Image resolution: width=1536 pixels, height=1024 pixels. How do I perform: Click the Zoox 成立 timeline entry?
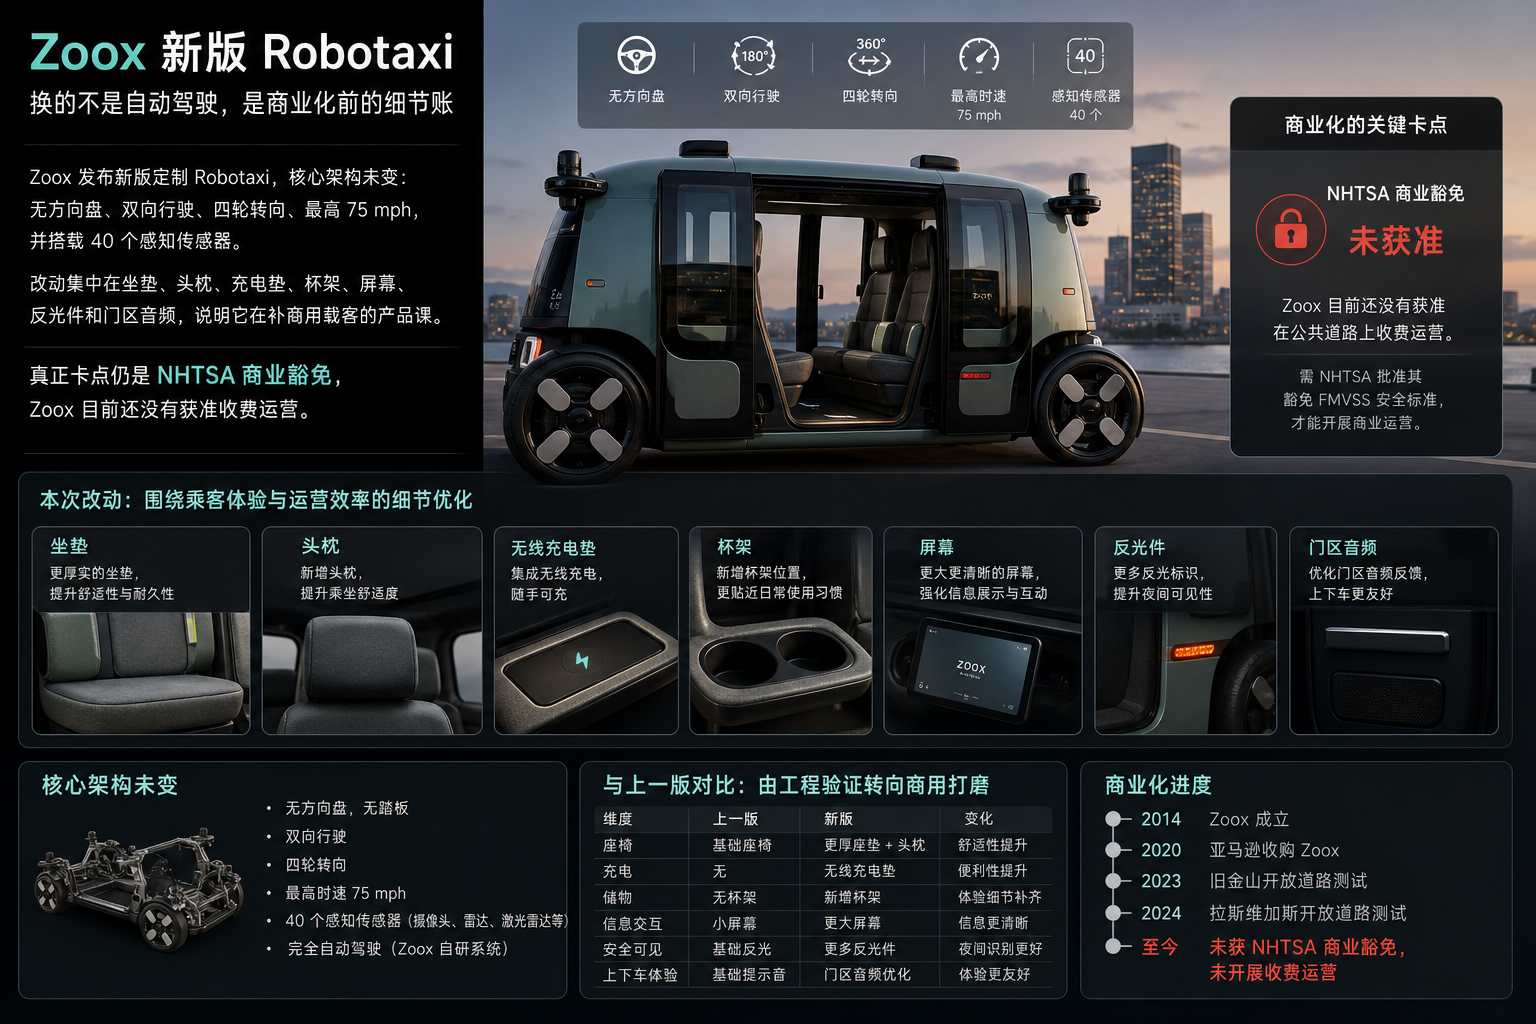pyautogui.click(x=1249, y=819)
